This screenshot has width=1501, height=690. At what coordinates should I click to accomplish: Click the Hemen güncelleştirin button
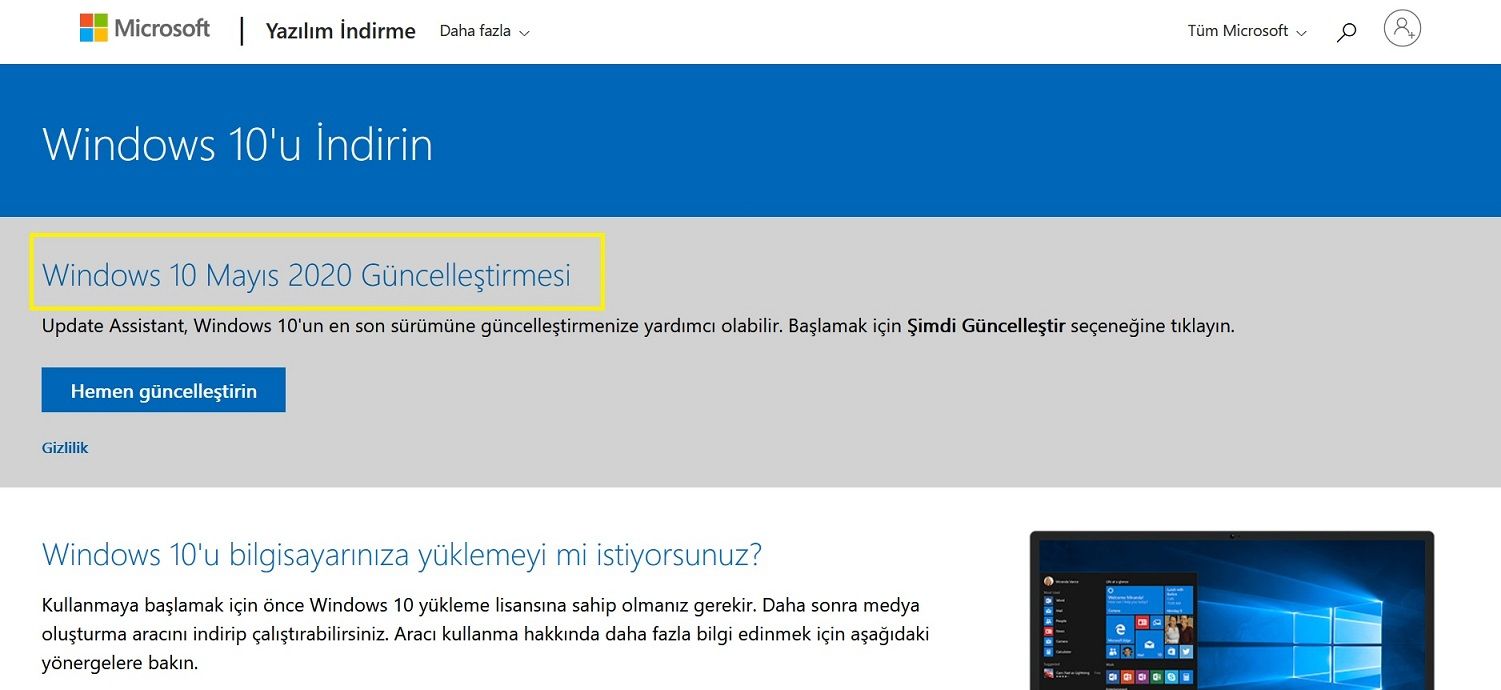coord(164,390)
